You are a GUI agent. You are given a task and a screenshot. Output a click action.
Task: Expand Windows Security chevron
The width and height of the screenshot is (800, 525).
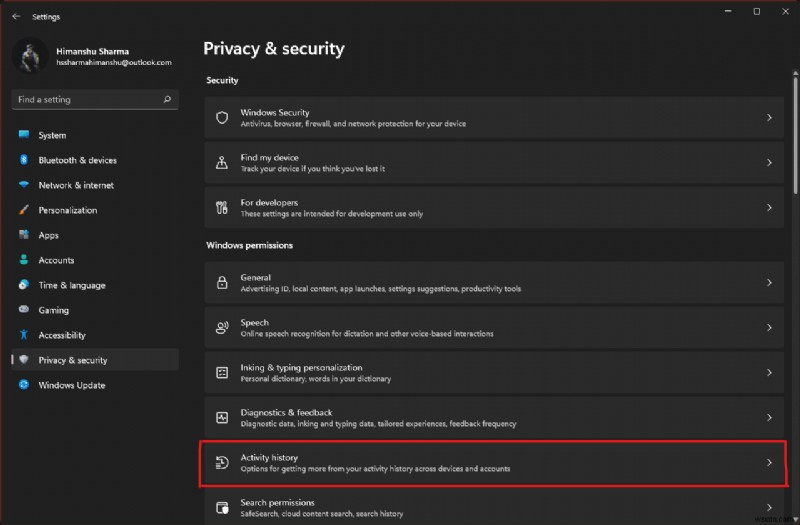pos(769,117)
